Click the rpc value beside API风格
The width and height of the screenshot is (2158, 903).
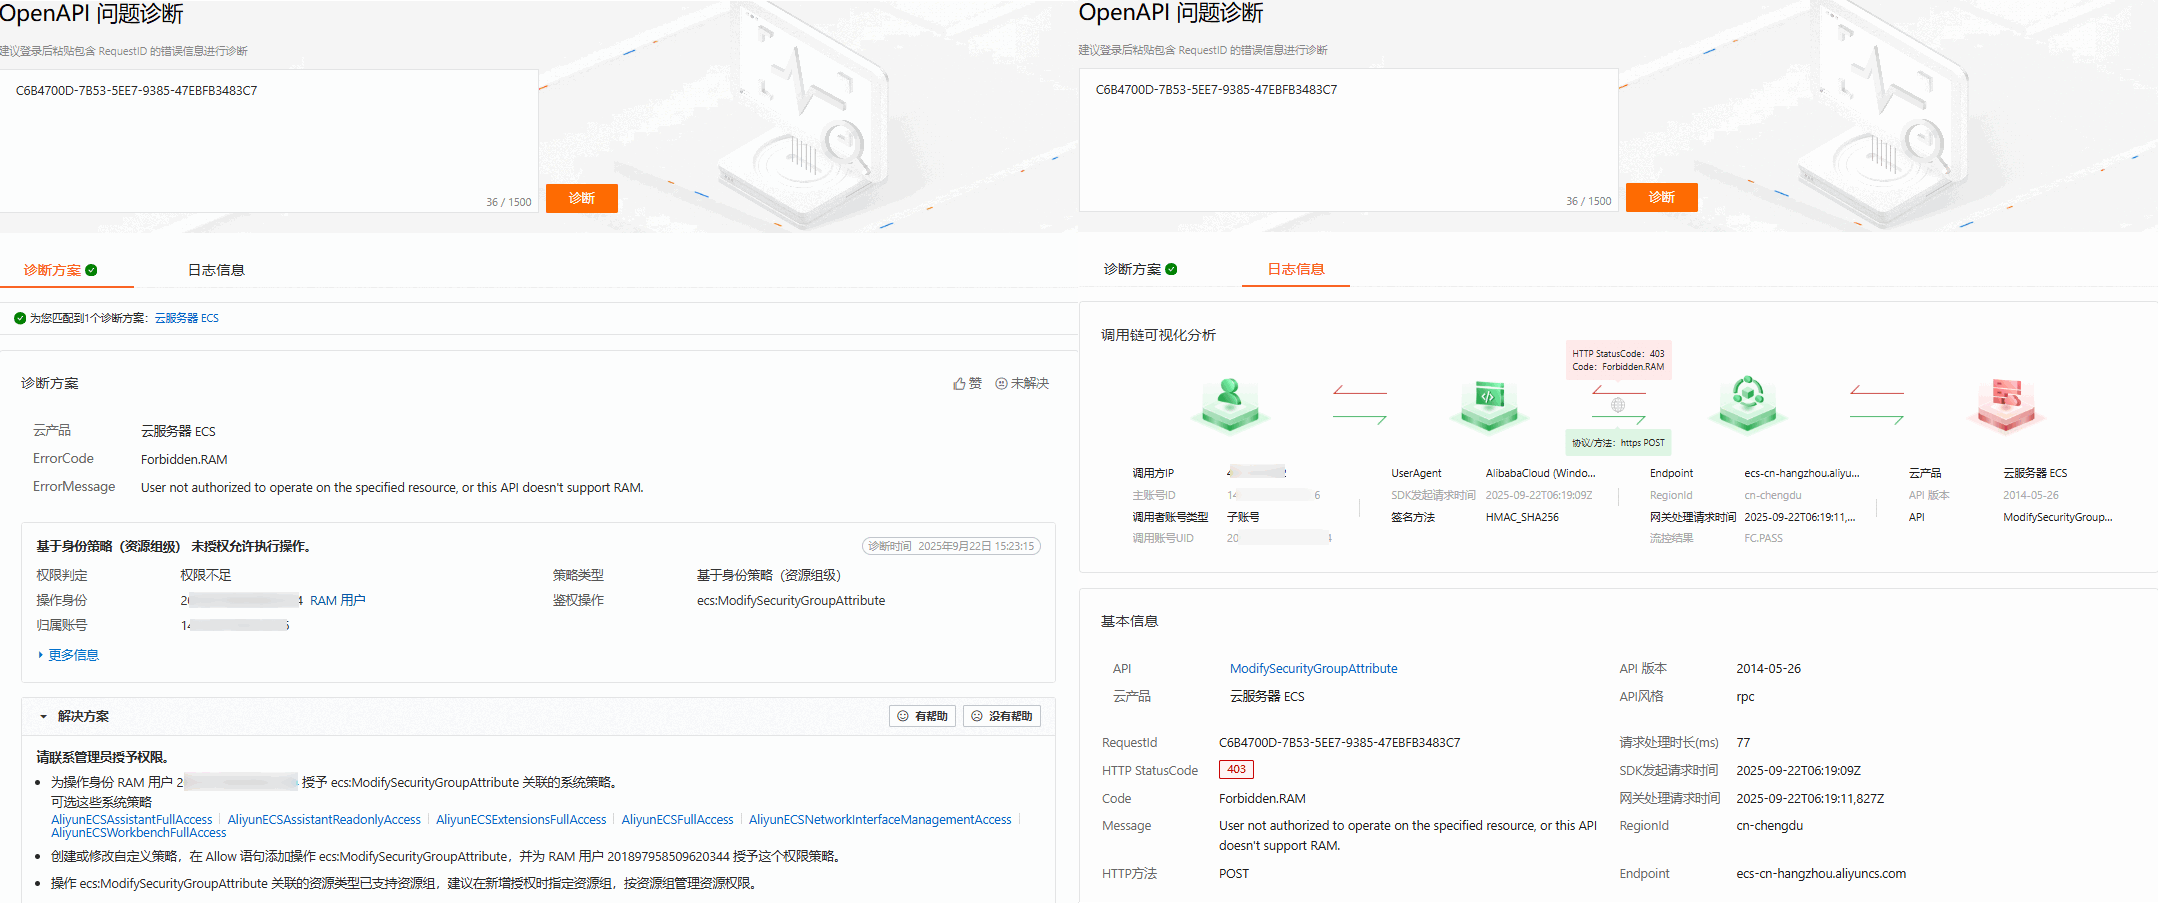coord(1745,697)
